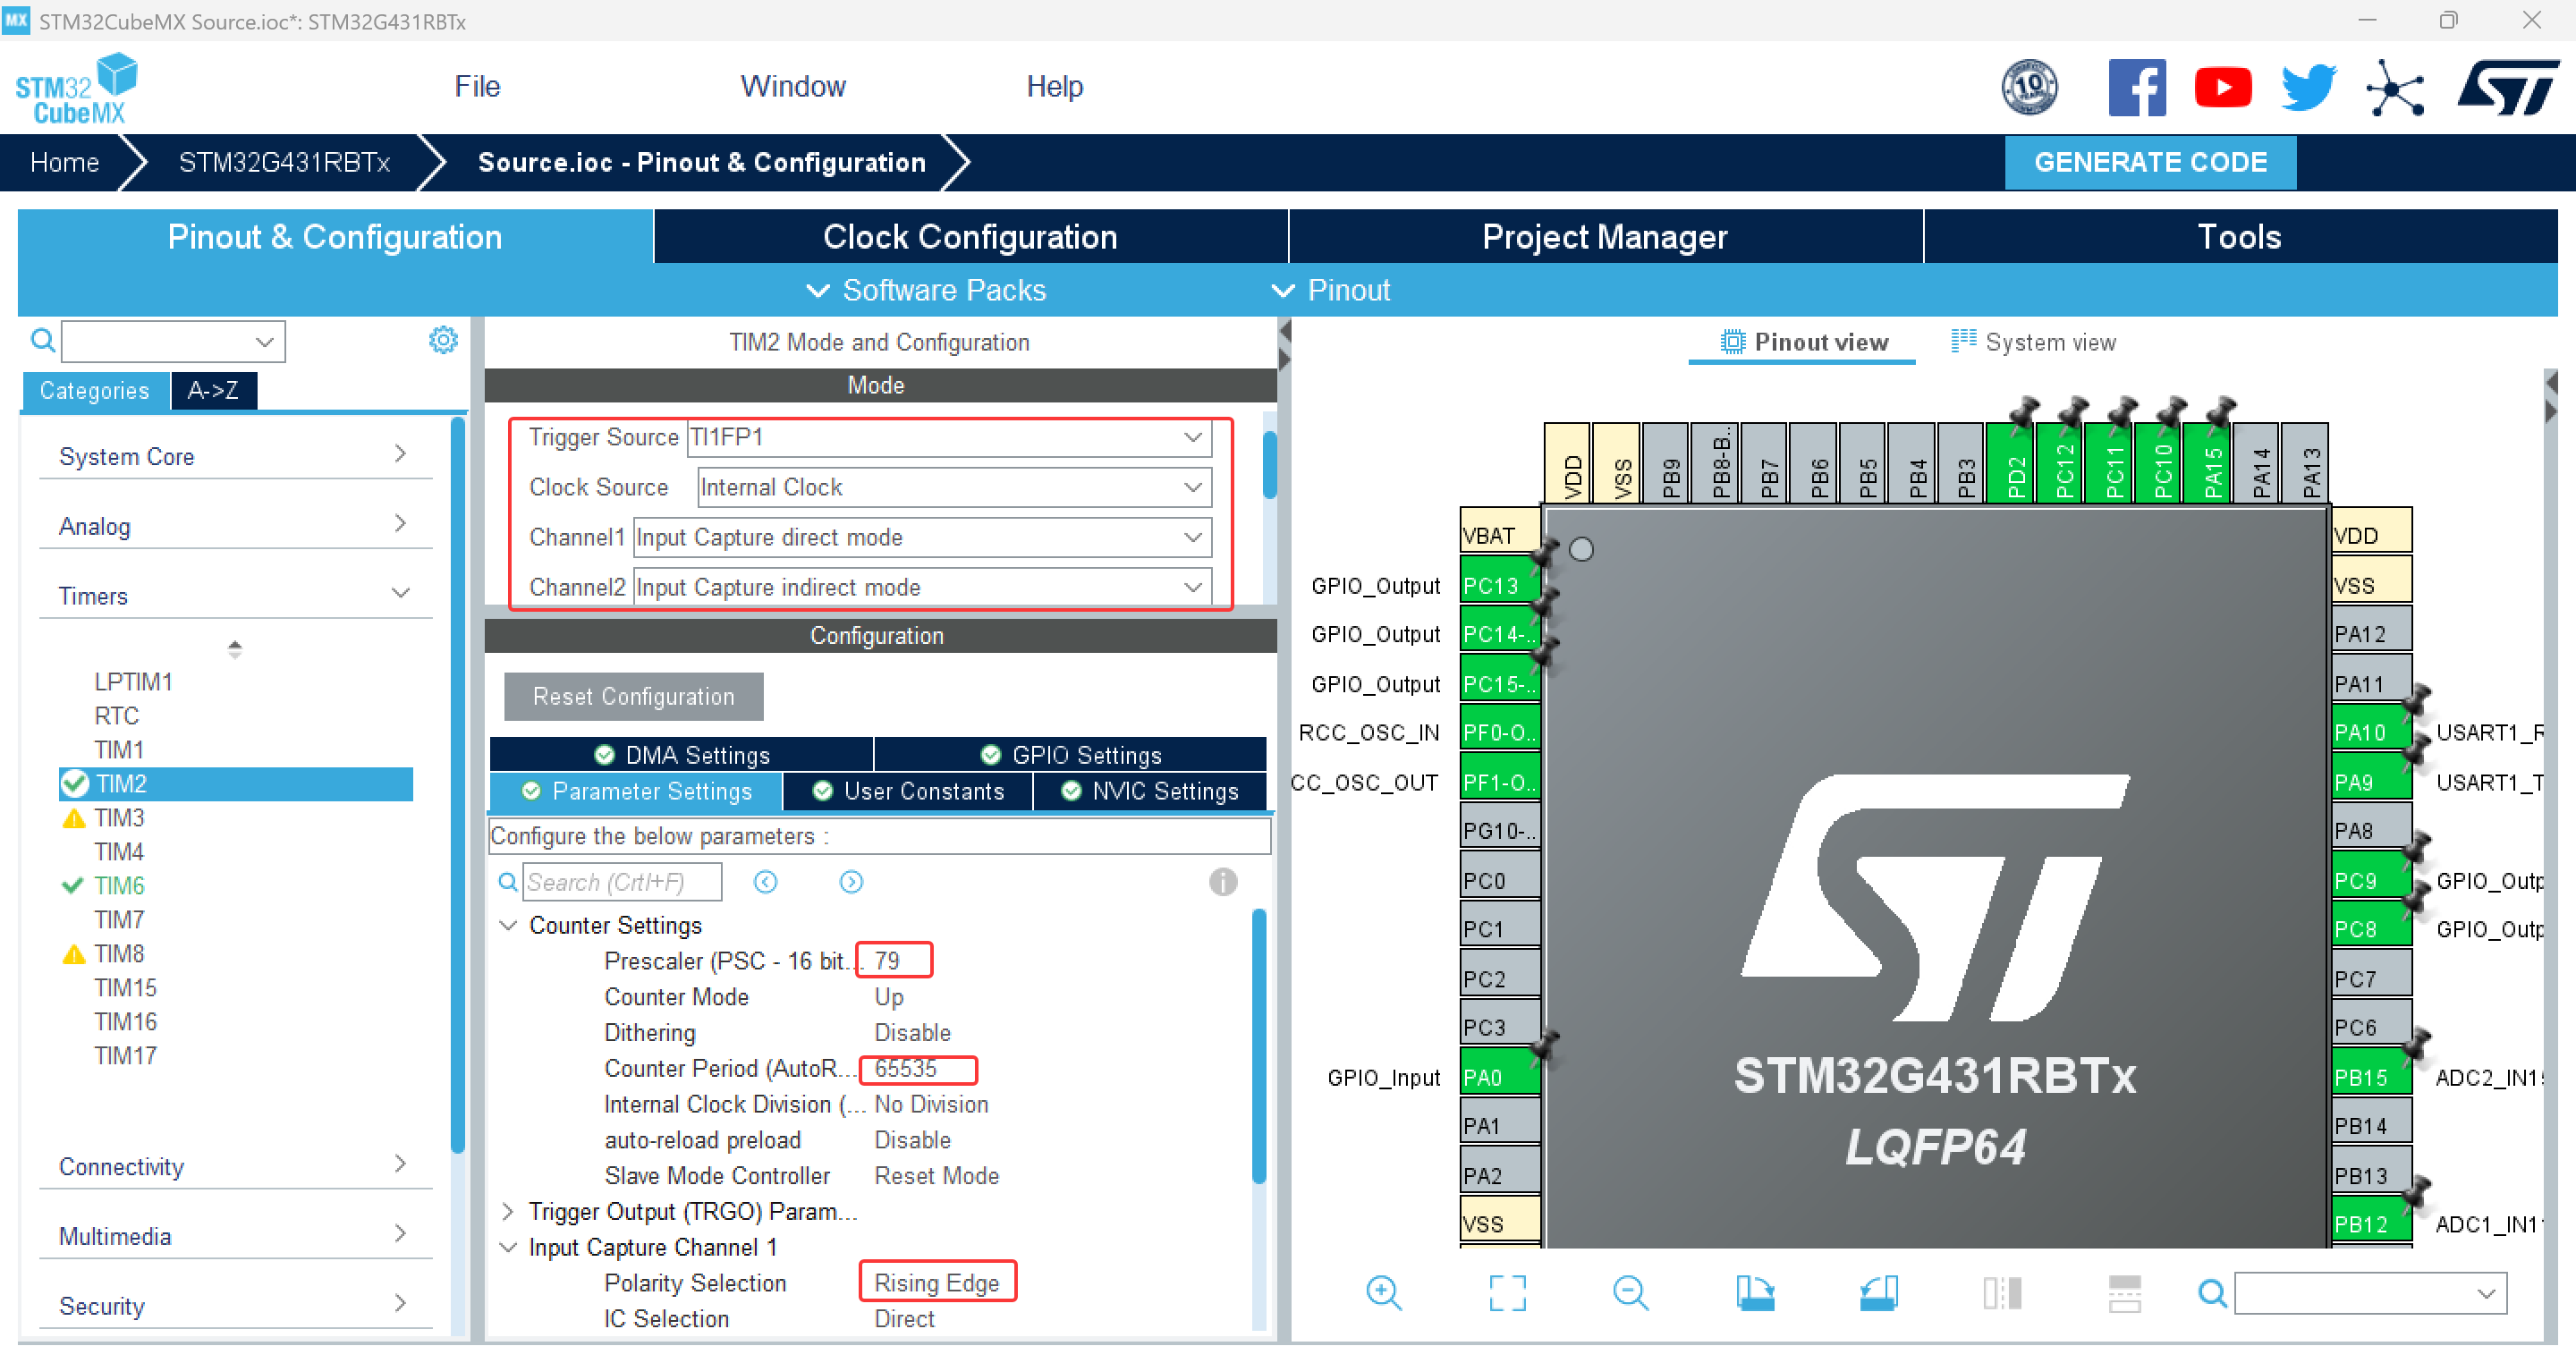2576x1363 pixels.
Task: Click the parameter search magnifier icon
Action: 508,881
